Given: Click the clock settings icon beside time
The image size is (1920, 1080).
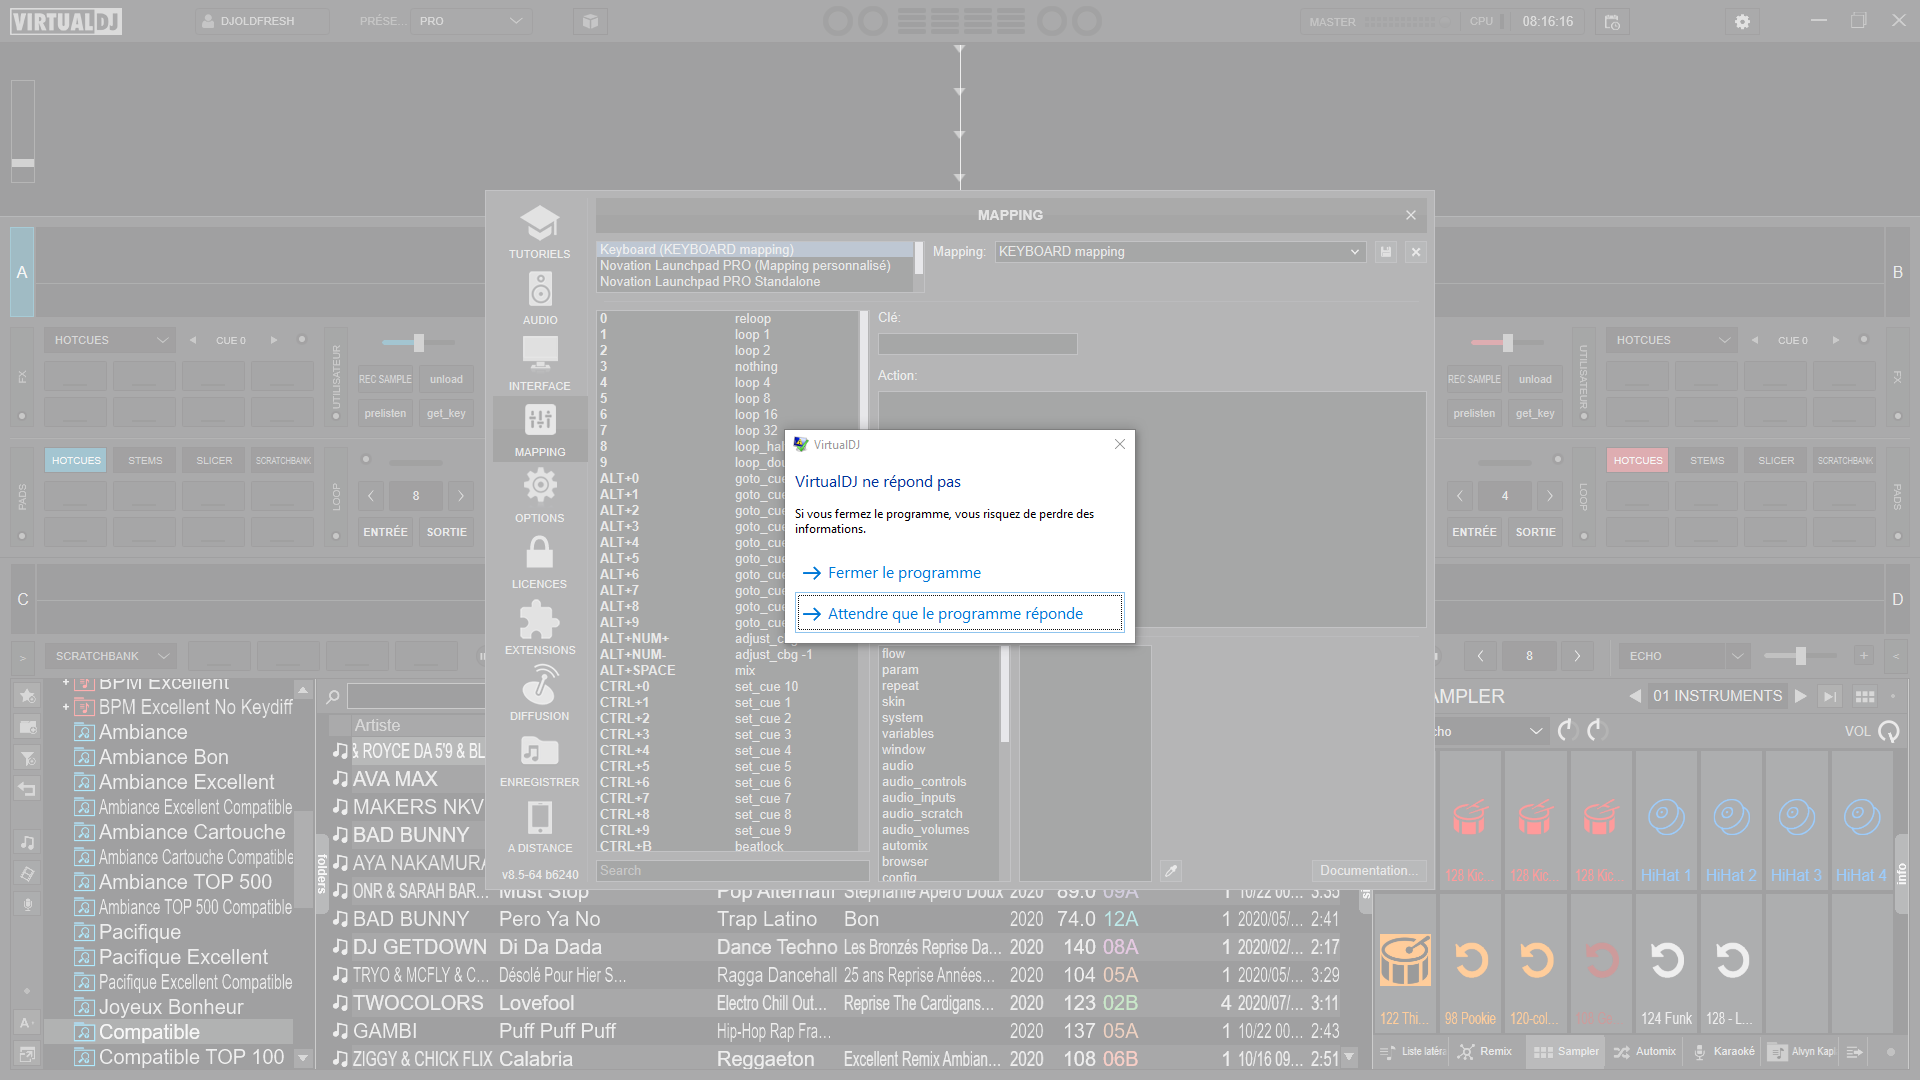Looking at the screenshot, I should point(1612,21).
